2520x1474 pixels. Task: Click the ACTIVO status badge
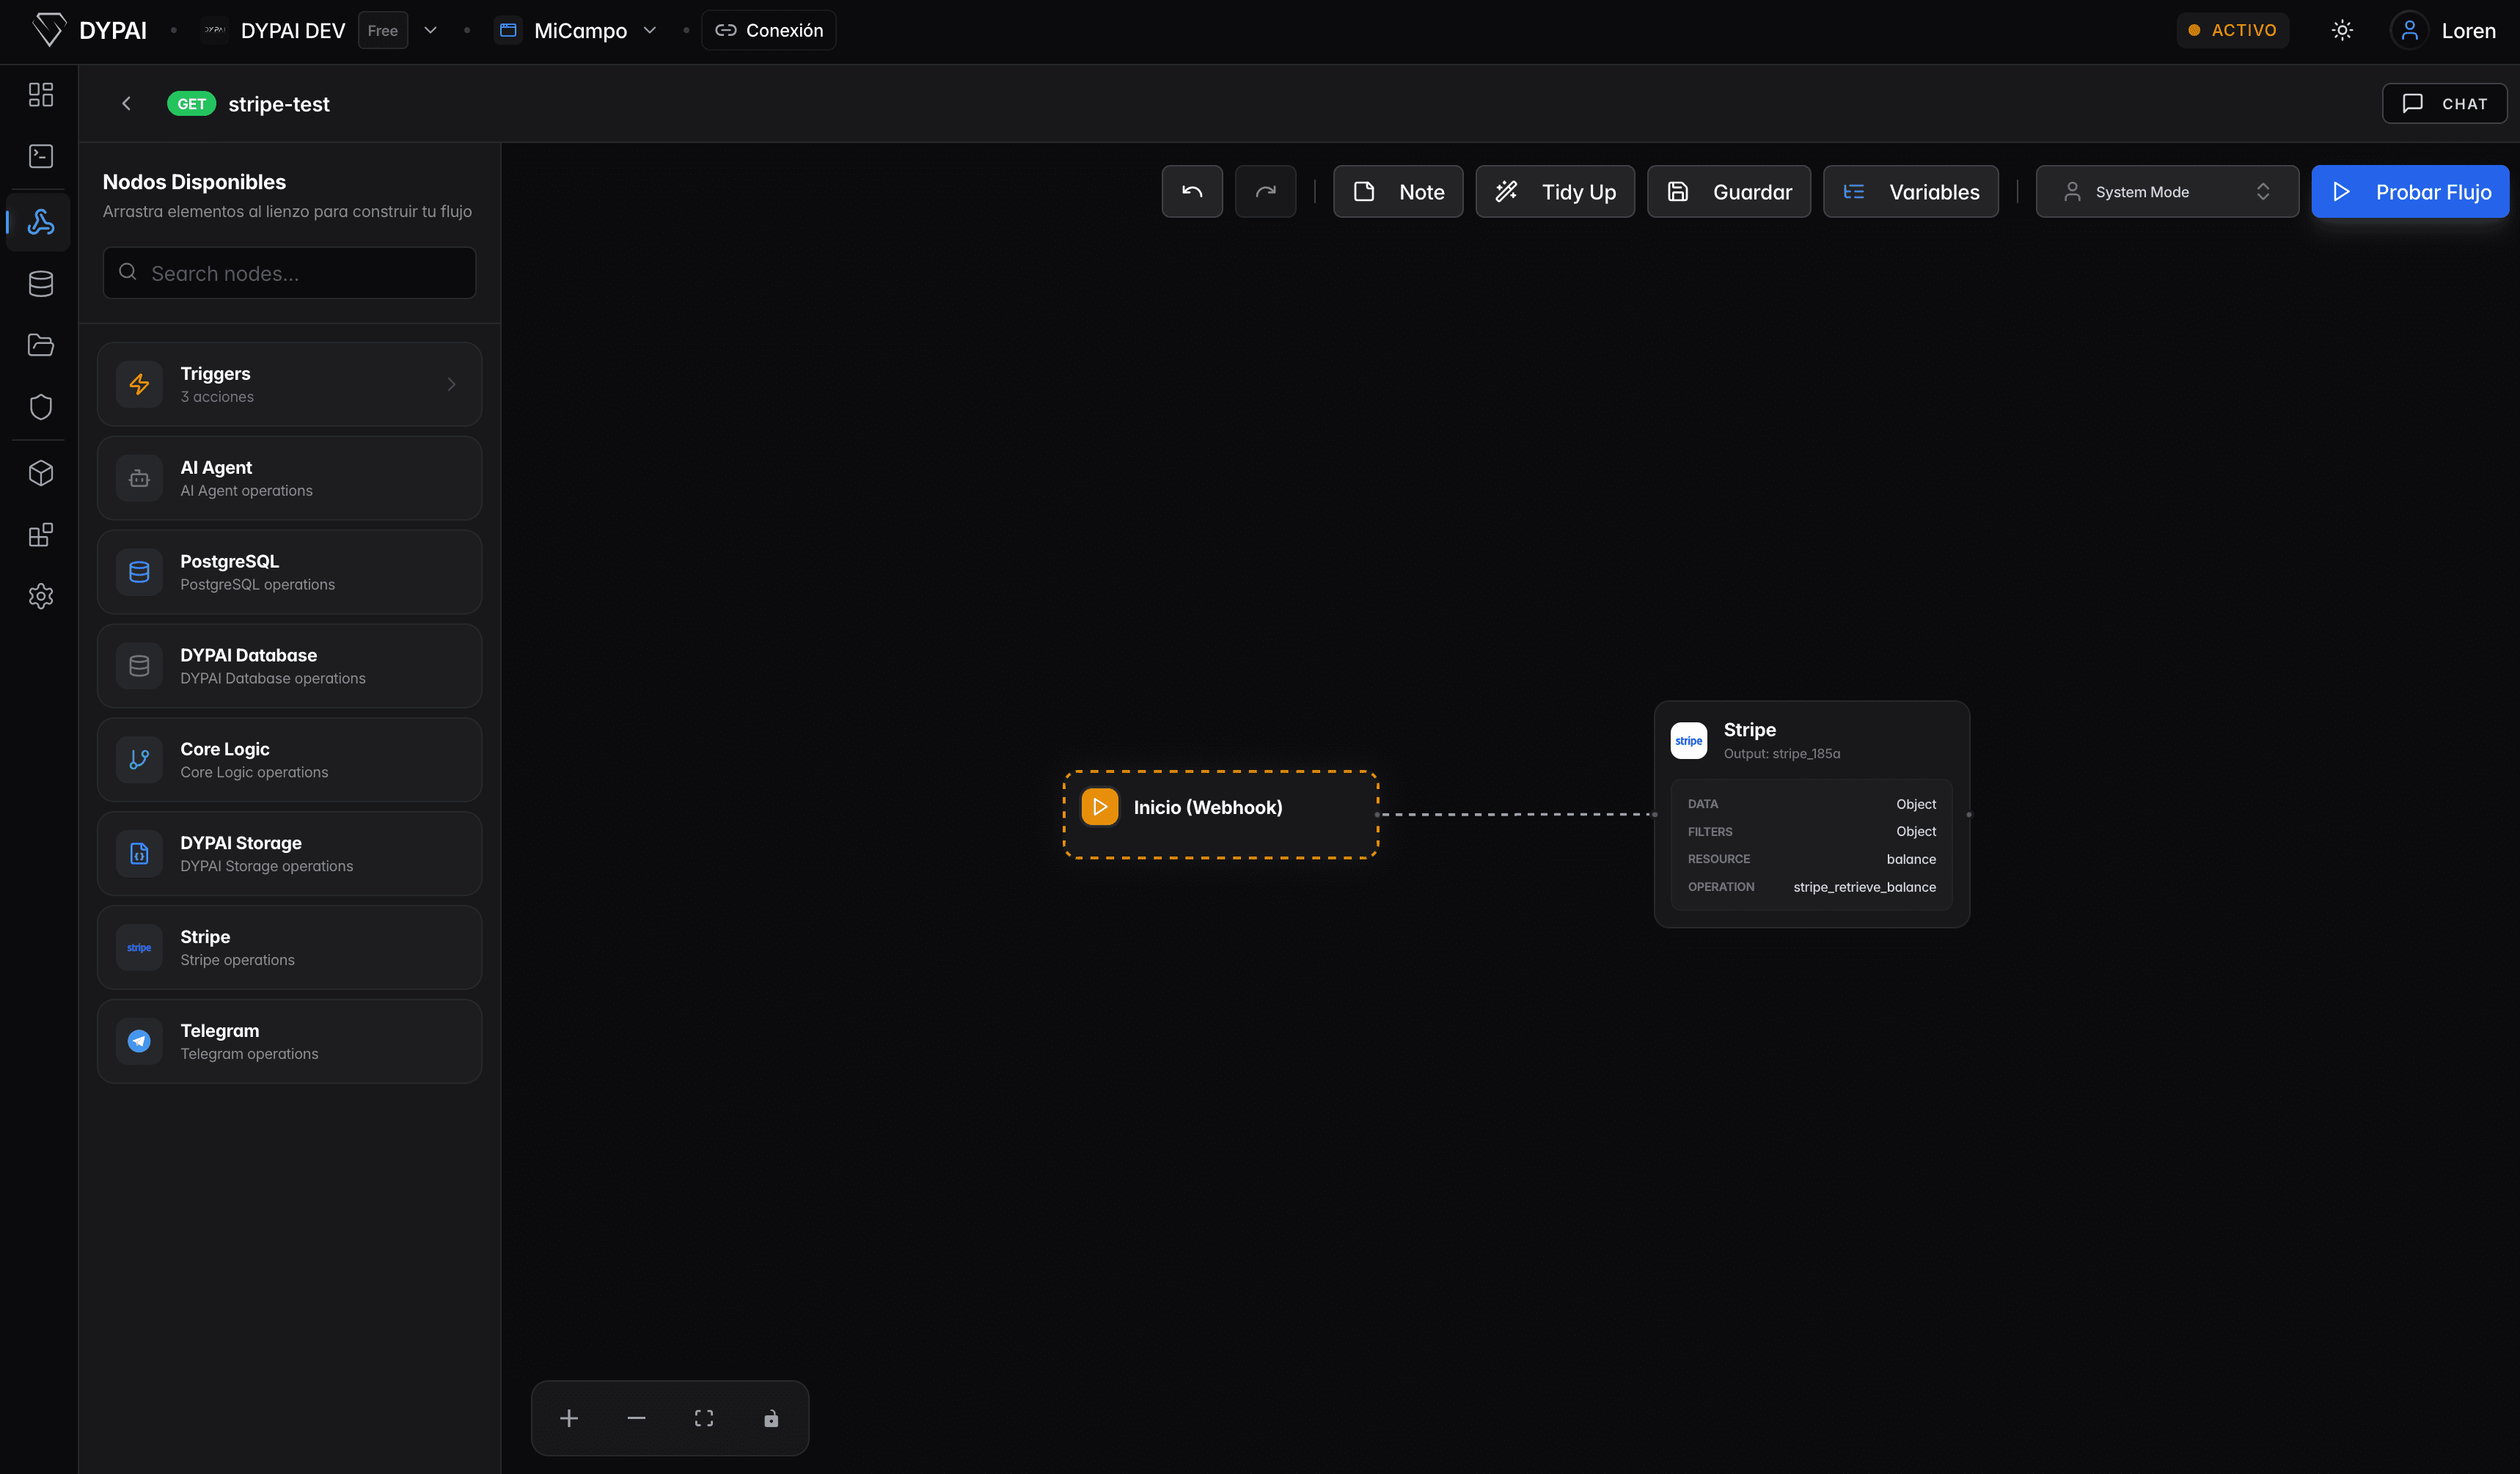[2232, 30]
